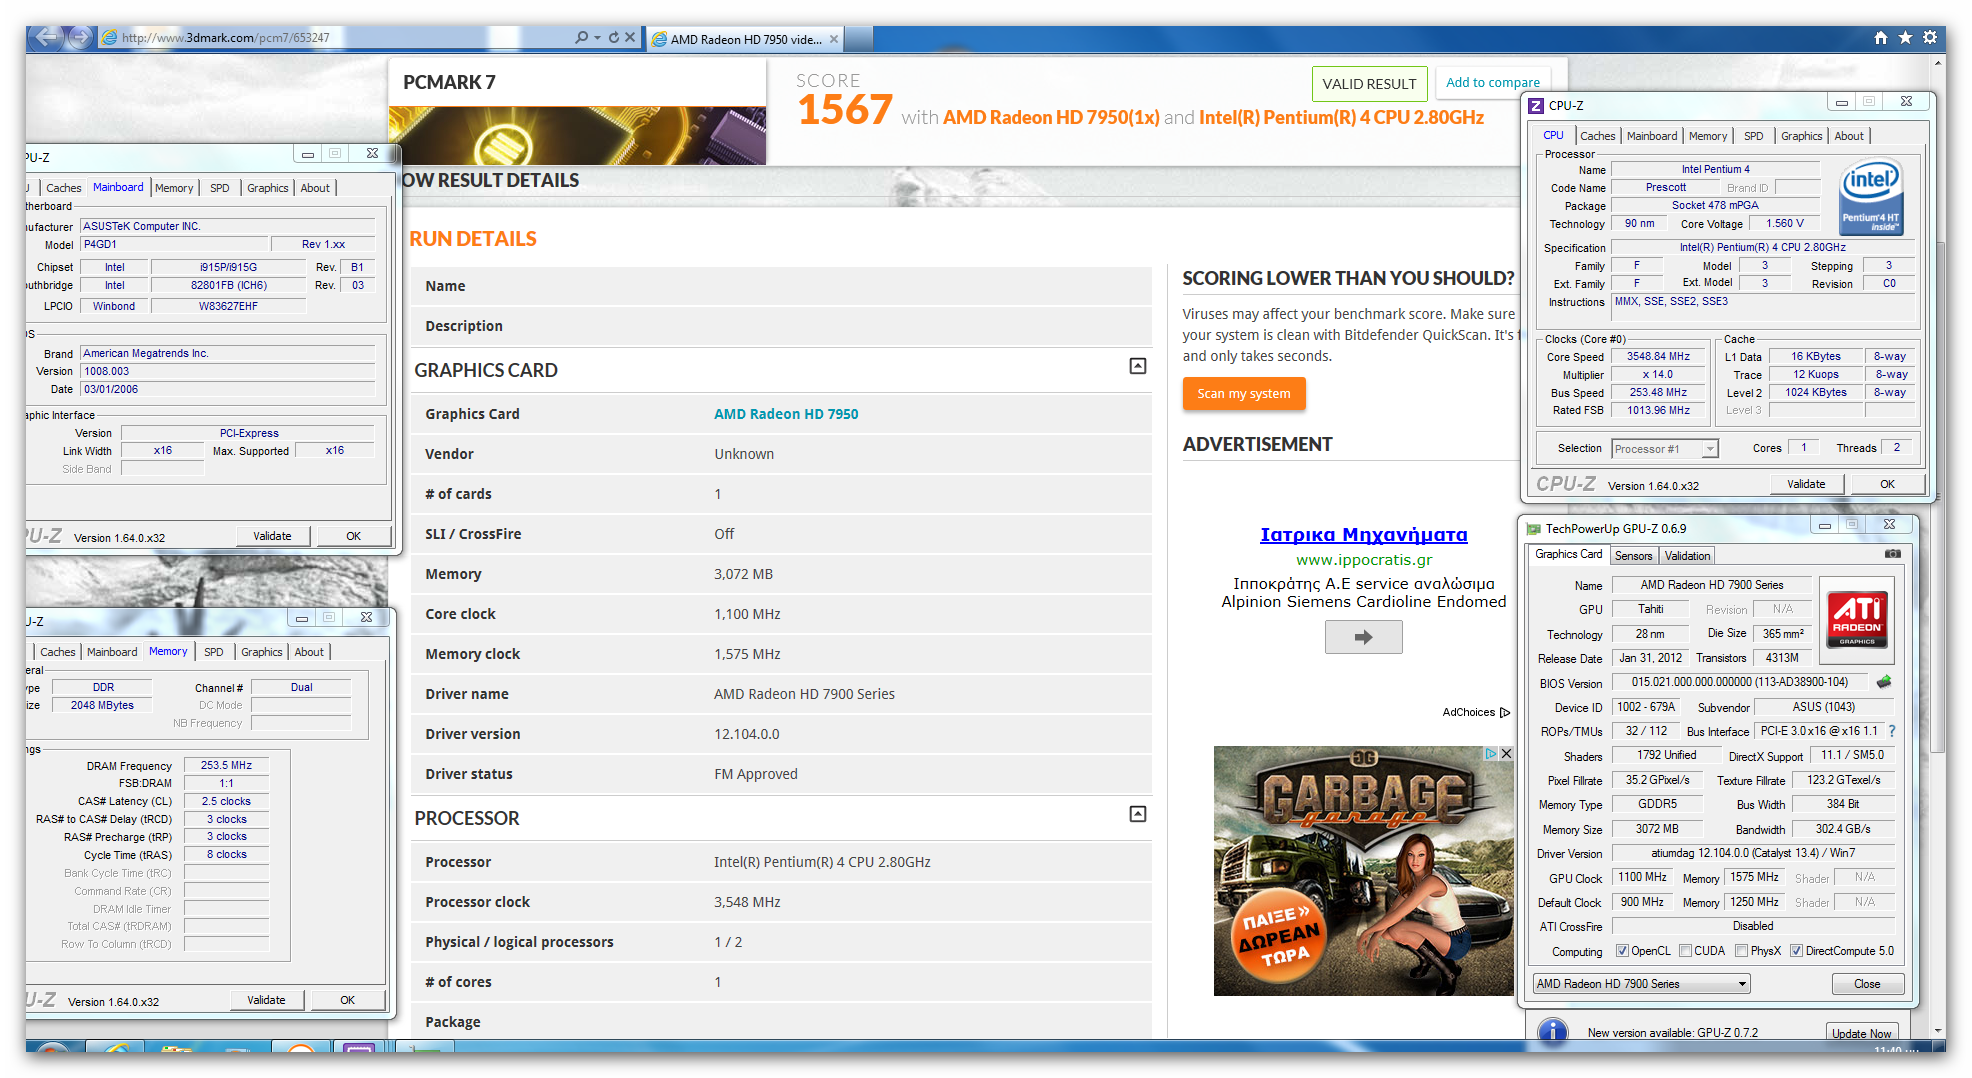Image resolution: width=1972 pixels, height=1078 pixels.
Task: Click the Intel Pentium 4 logo in CPU-Z
Action: [1870, 198]
